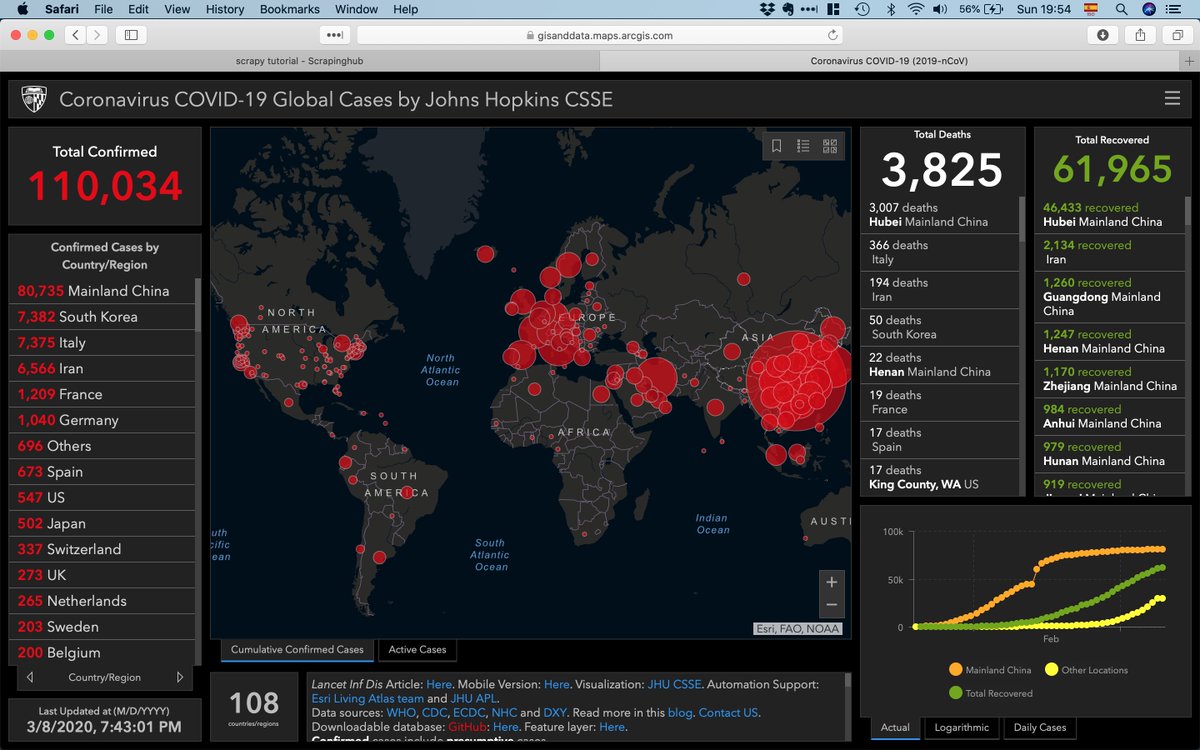Image resolution: width=1200 pixels, height=750 pixels.
Task: Select Iran in confirmed cases list
Action: [x=102, y=369]
